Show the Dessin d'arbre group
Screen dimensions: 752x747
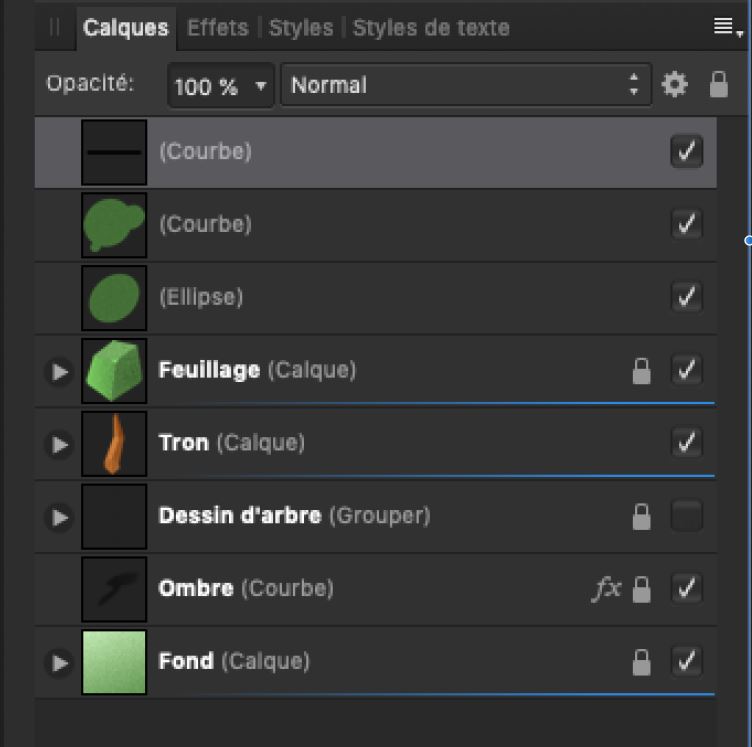click(x=687, y=516)
